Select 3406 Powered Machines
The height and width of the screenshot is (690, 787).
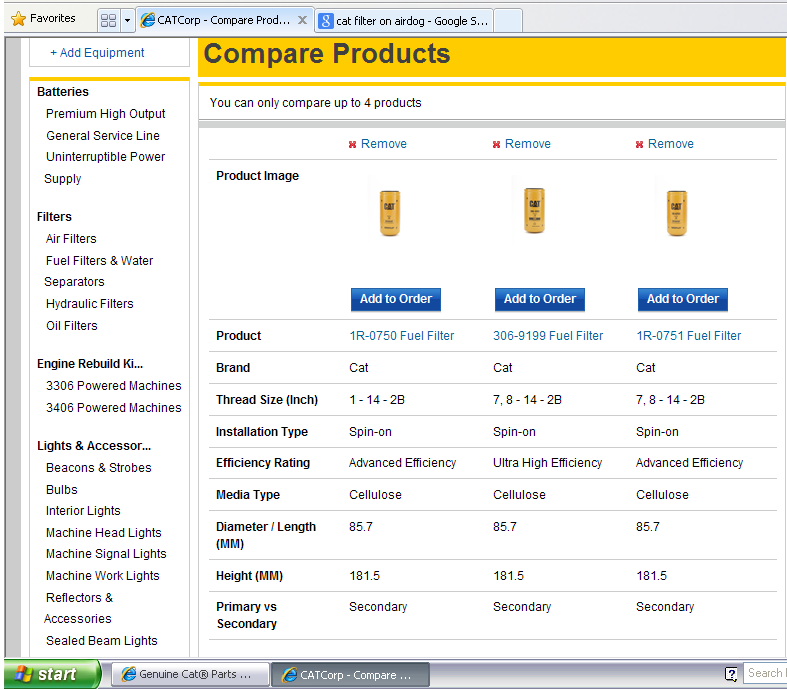point(113,407)
